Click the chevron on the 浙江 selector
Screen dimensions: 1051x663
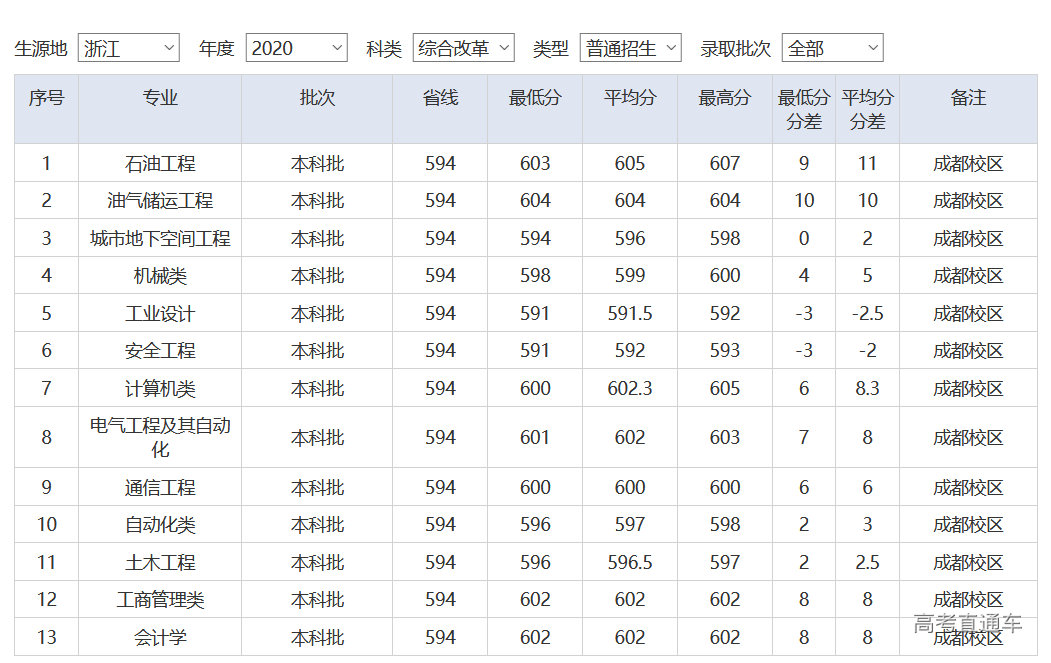pyautogui.click(x=168, y=47)
